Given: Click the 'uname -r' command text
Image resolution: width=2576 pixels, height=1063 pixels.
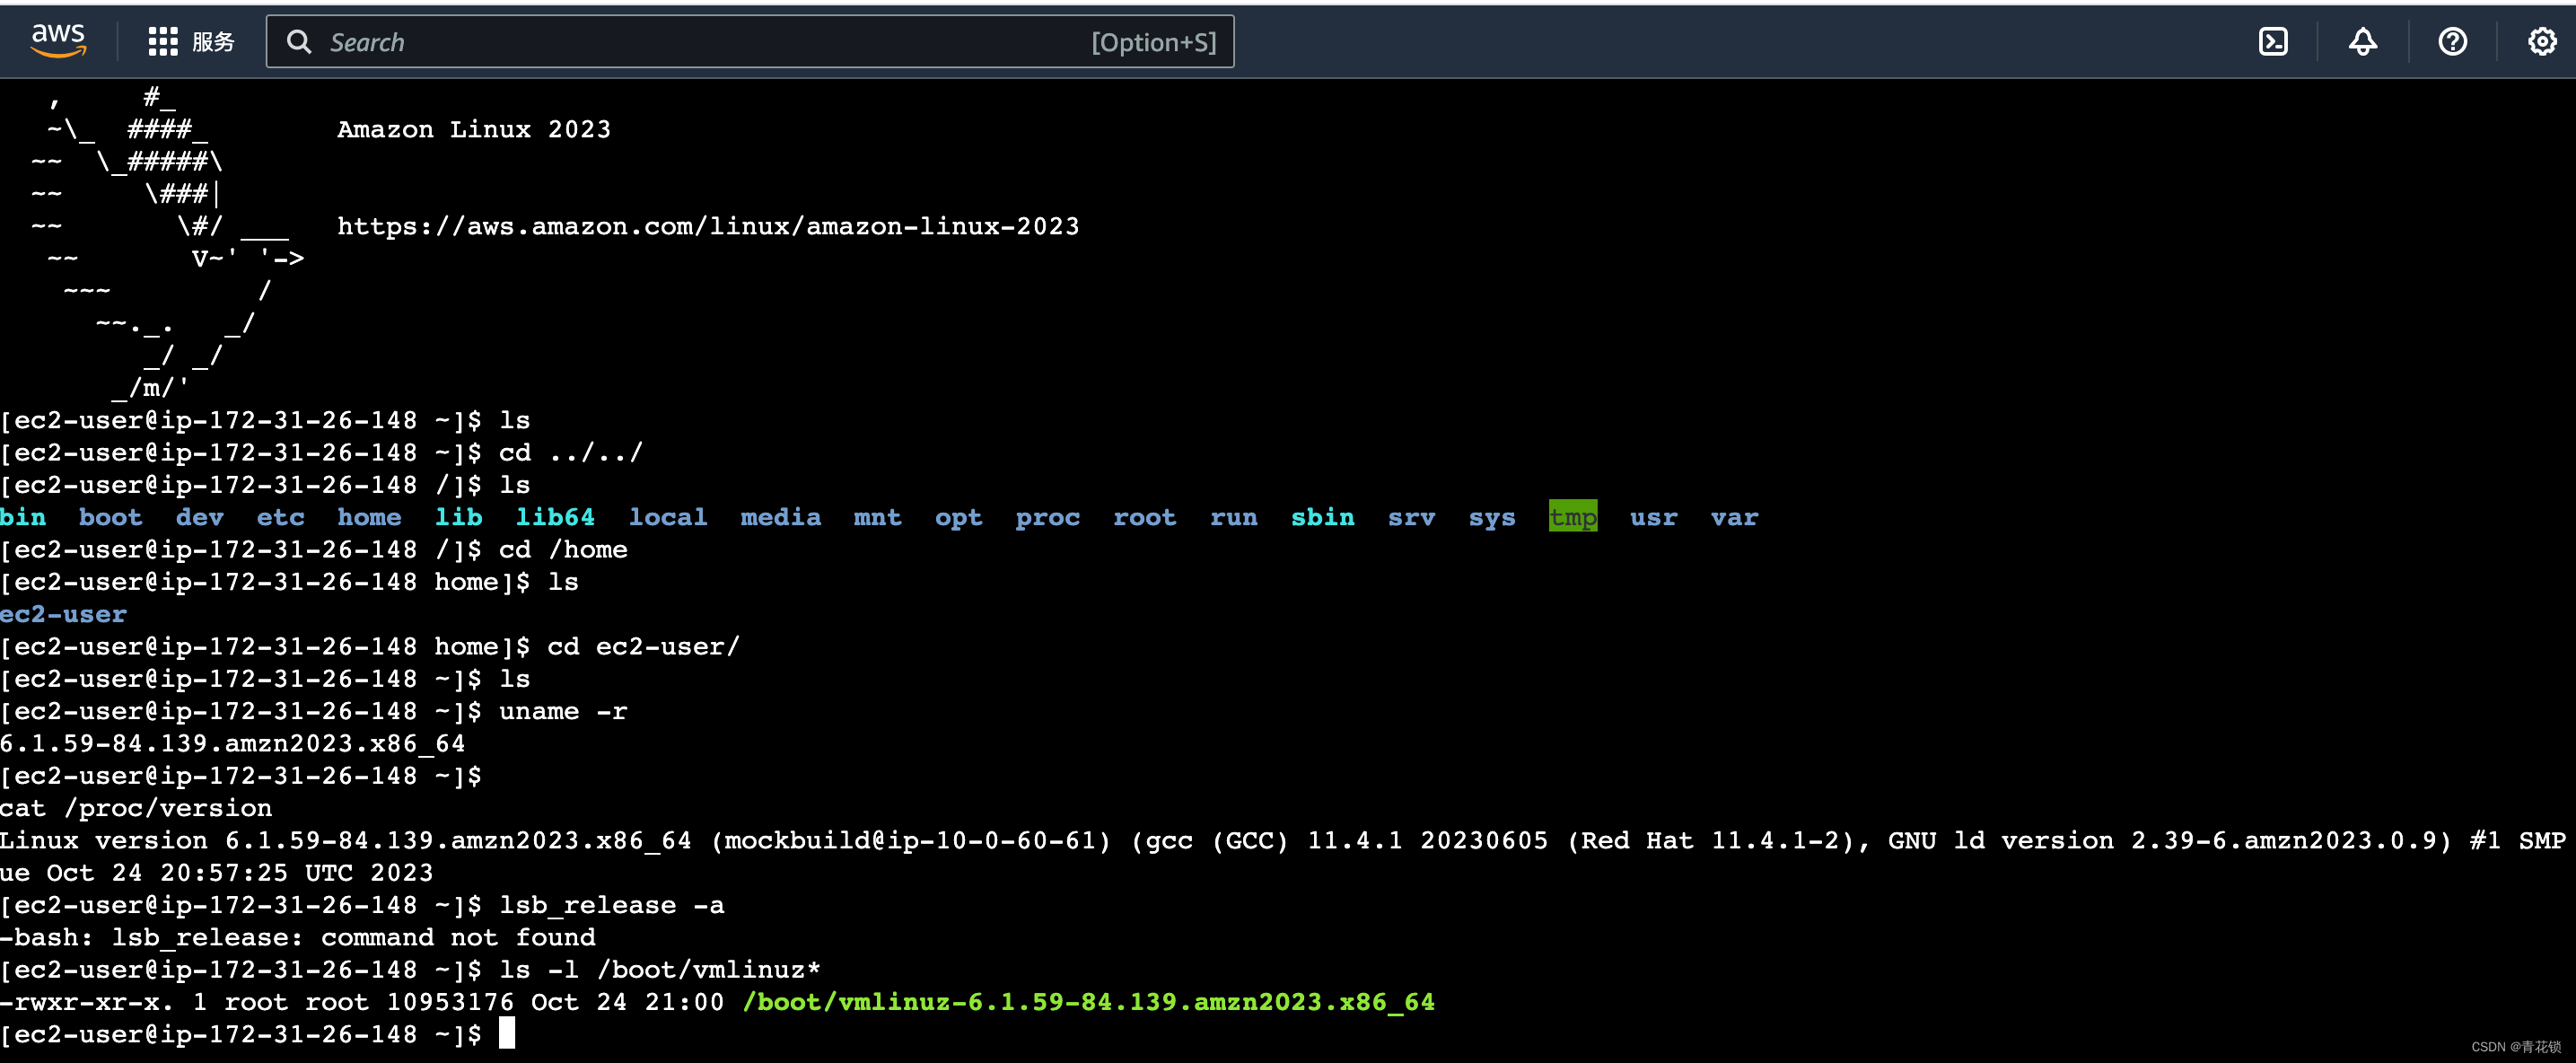Looking at the screenshot, I should click(x=563, y=711).
